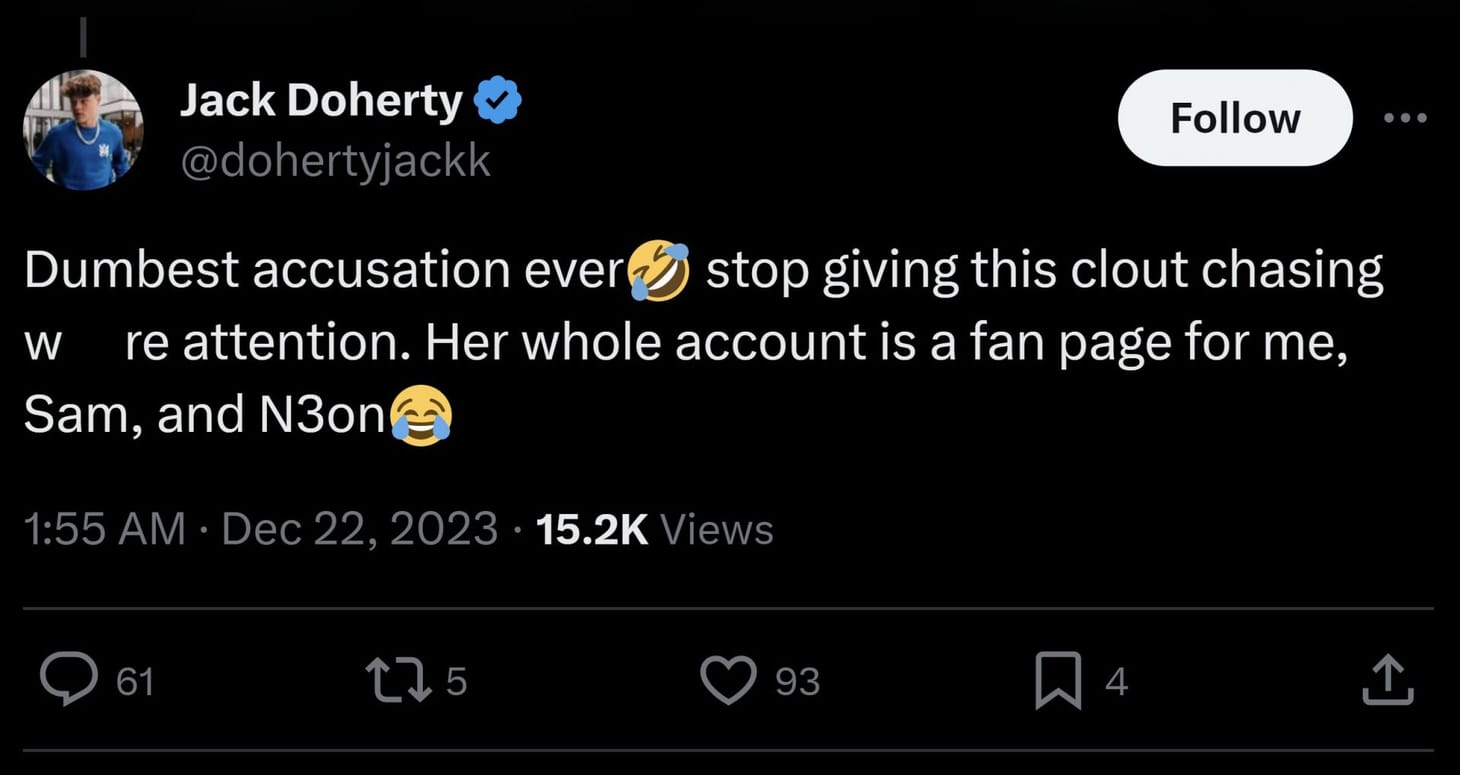Bookmark this tweet using the bookmark icon
Viewport: 1460px width, 775px height.
point(1057,680)
